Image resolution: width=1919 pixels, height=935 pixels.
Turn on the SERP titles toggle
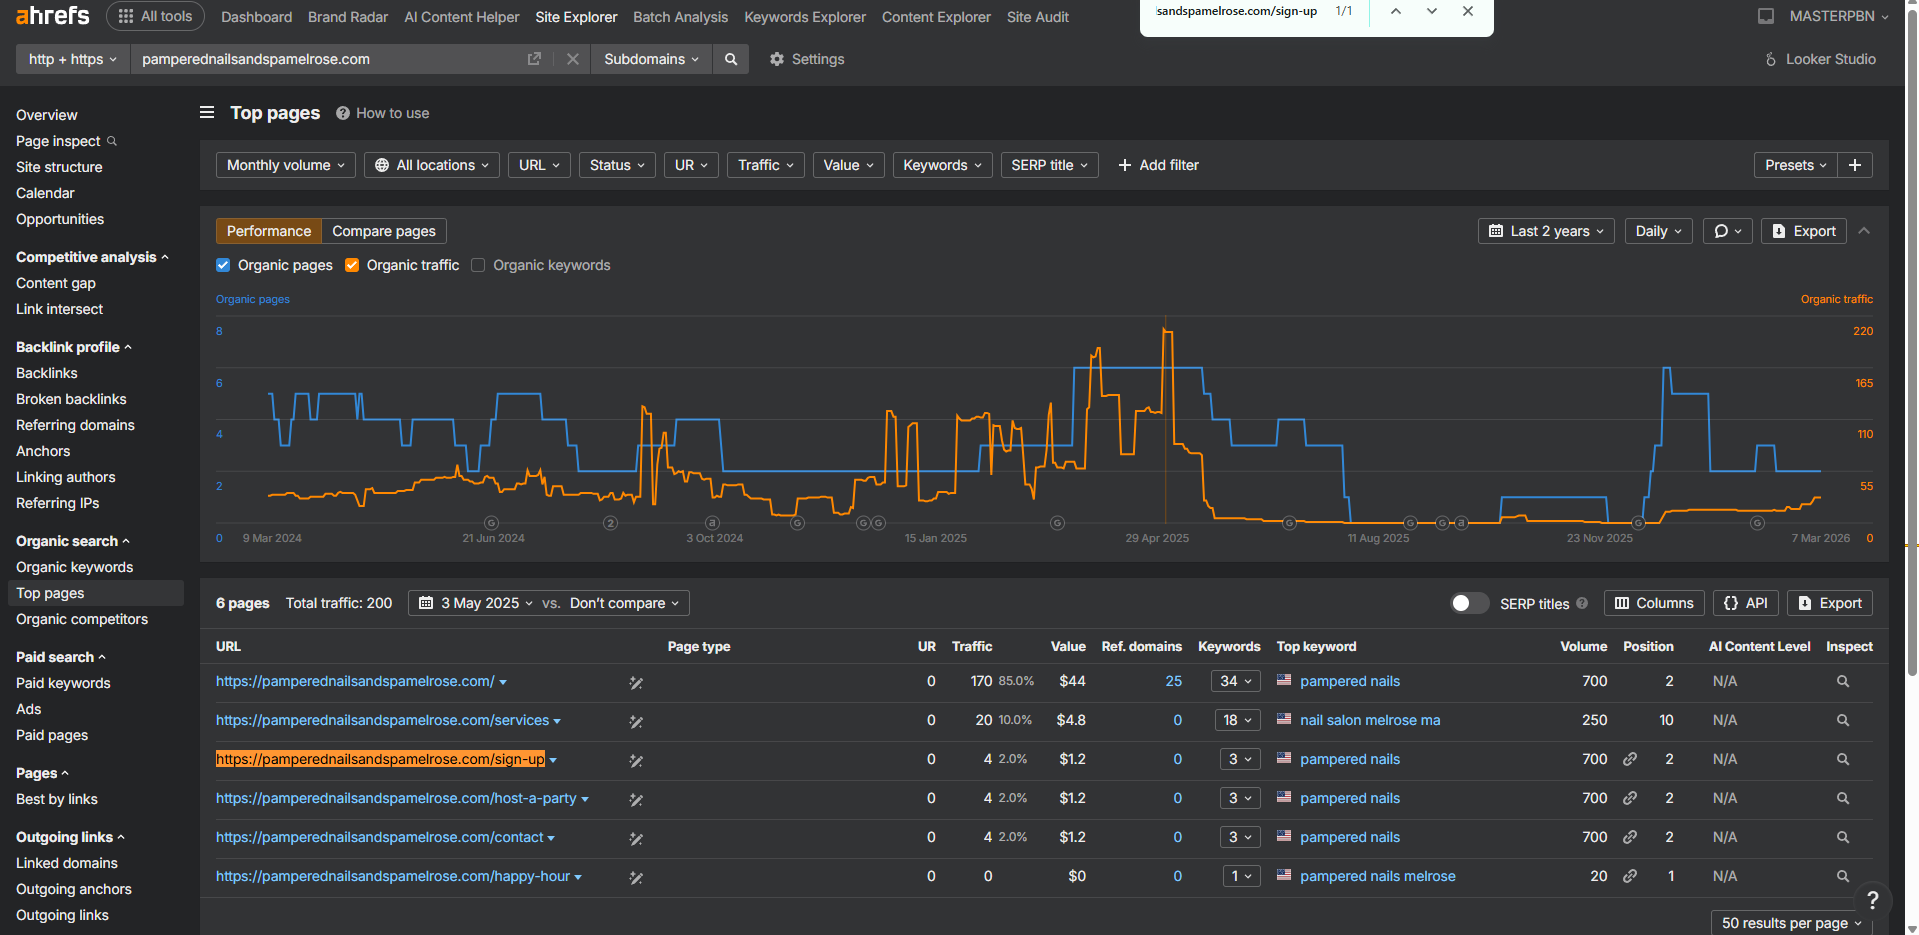point(1469,603)
